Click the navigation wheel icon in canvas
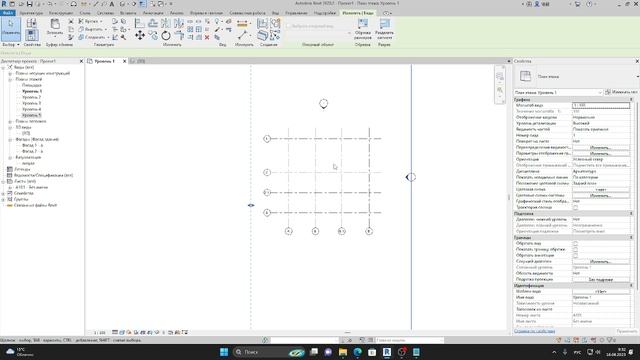The image size is (640, 360). click(x=500, y=76)
